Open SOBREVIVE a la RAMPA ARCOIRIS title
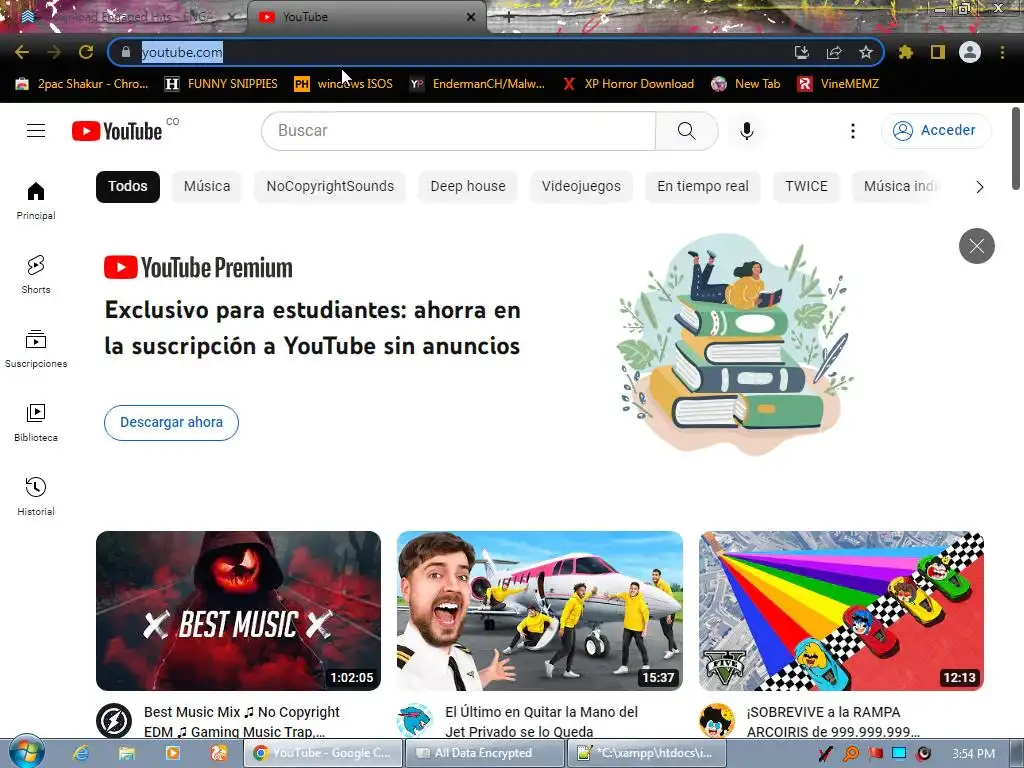Image resolution: width=1024 pixels, height=768 pixels. 833,722
